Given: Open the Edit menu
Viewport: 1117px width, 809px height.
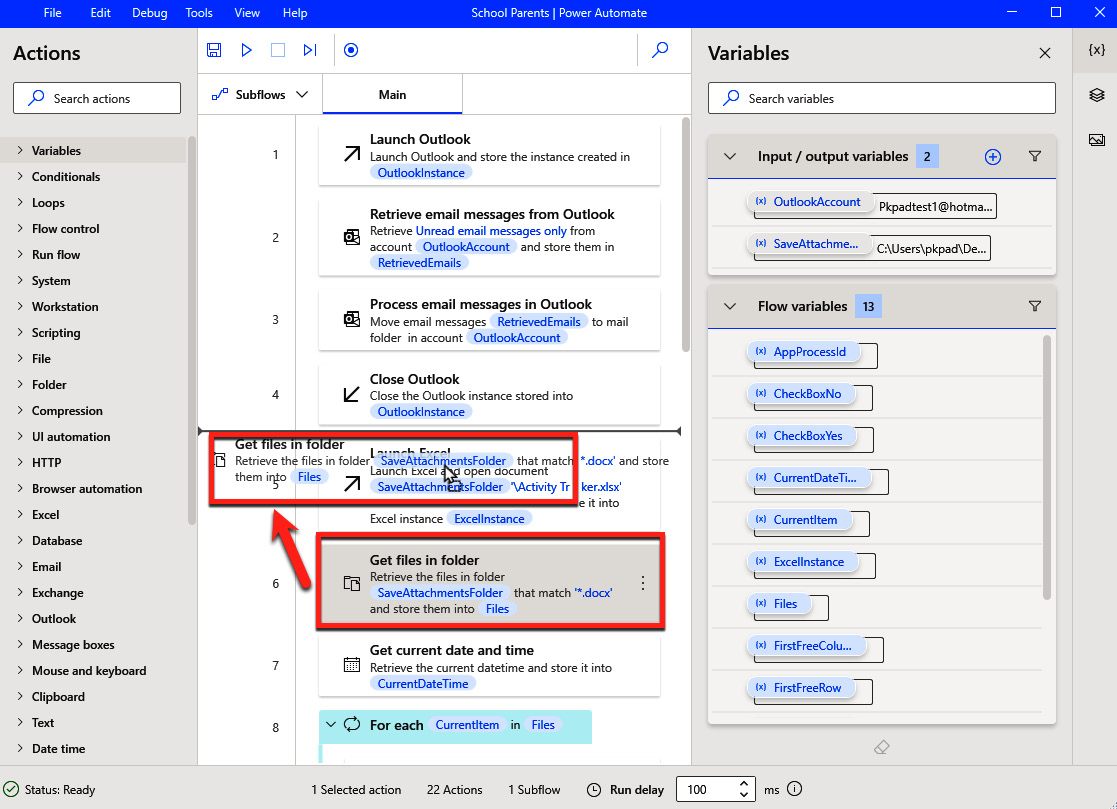Looking at the screenshot, I should [100, 13].
